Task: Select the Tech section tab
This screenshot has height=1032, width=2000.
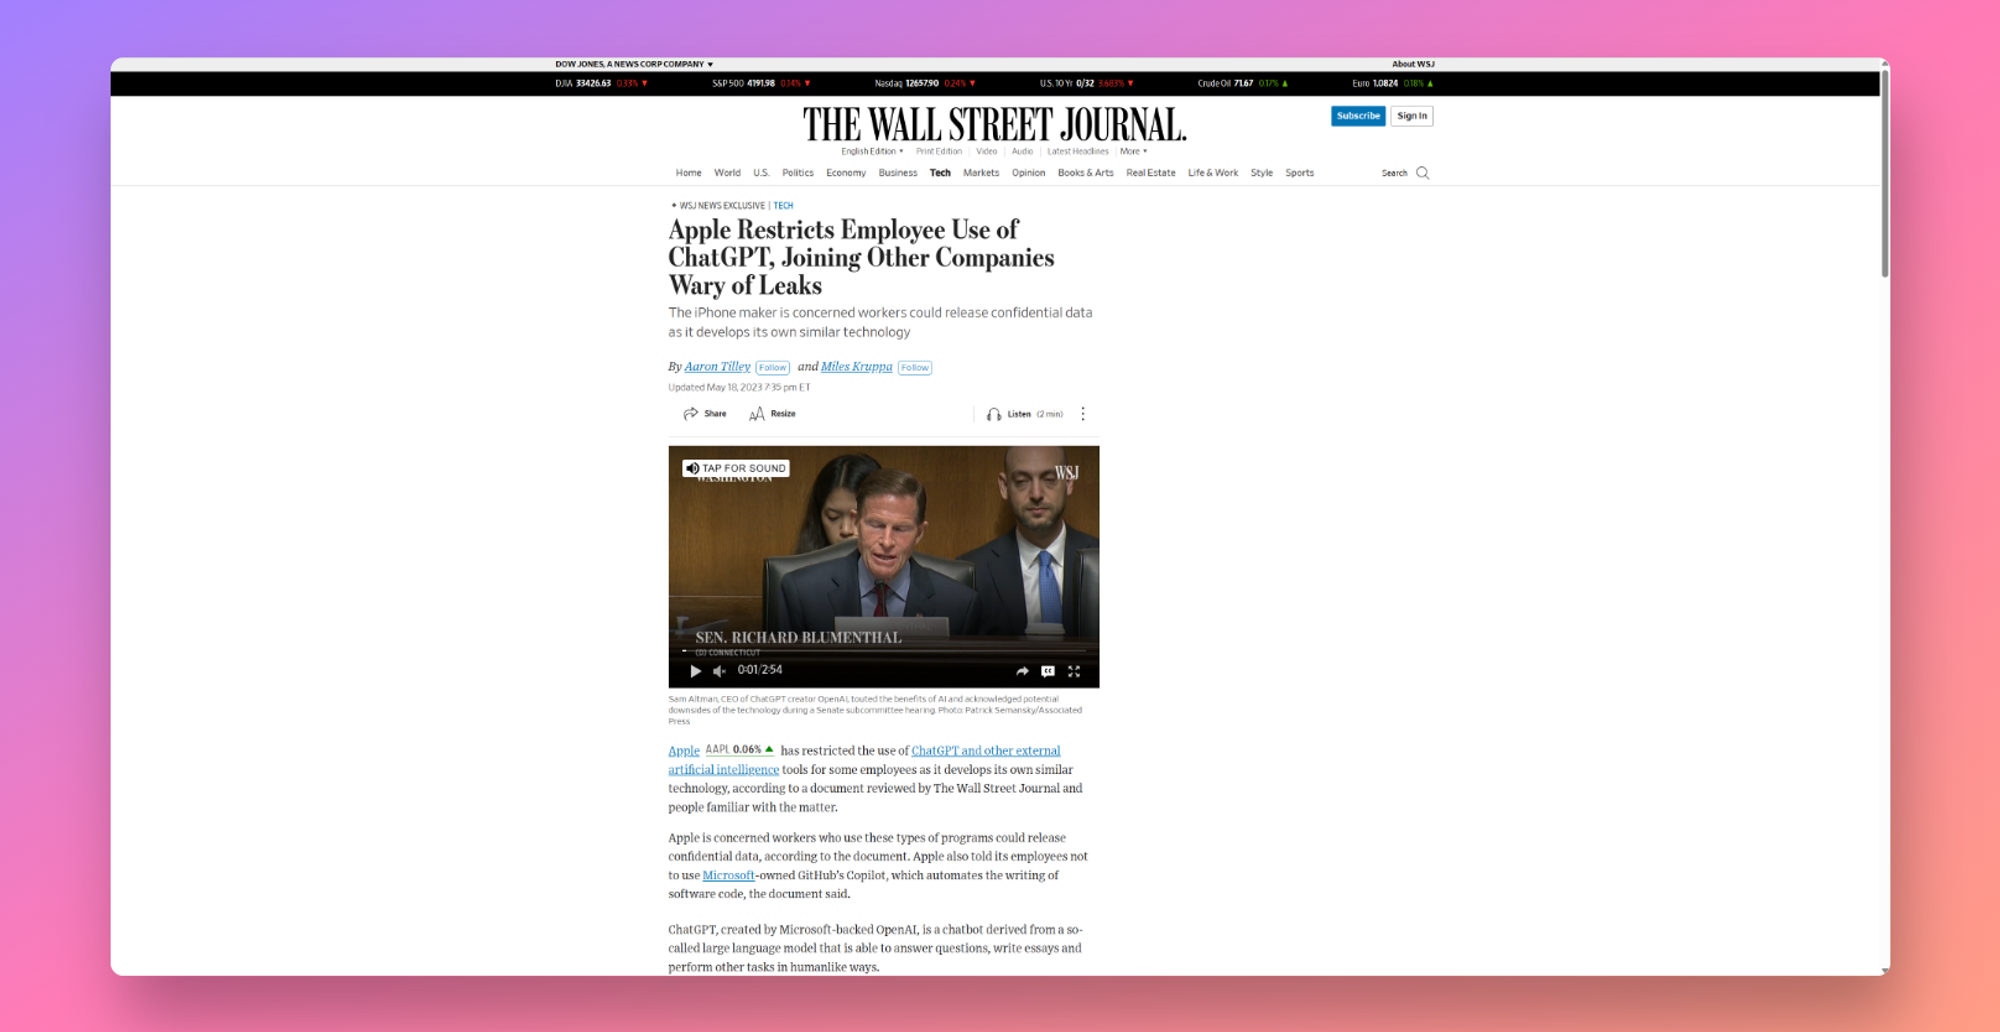Action: tap(940, 173)
